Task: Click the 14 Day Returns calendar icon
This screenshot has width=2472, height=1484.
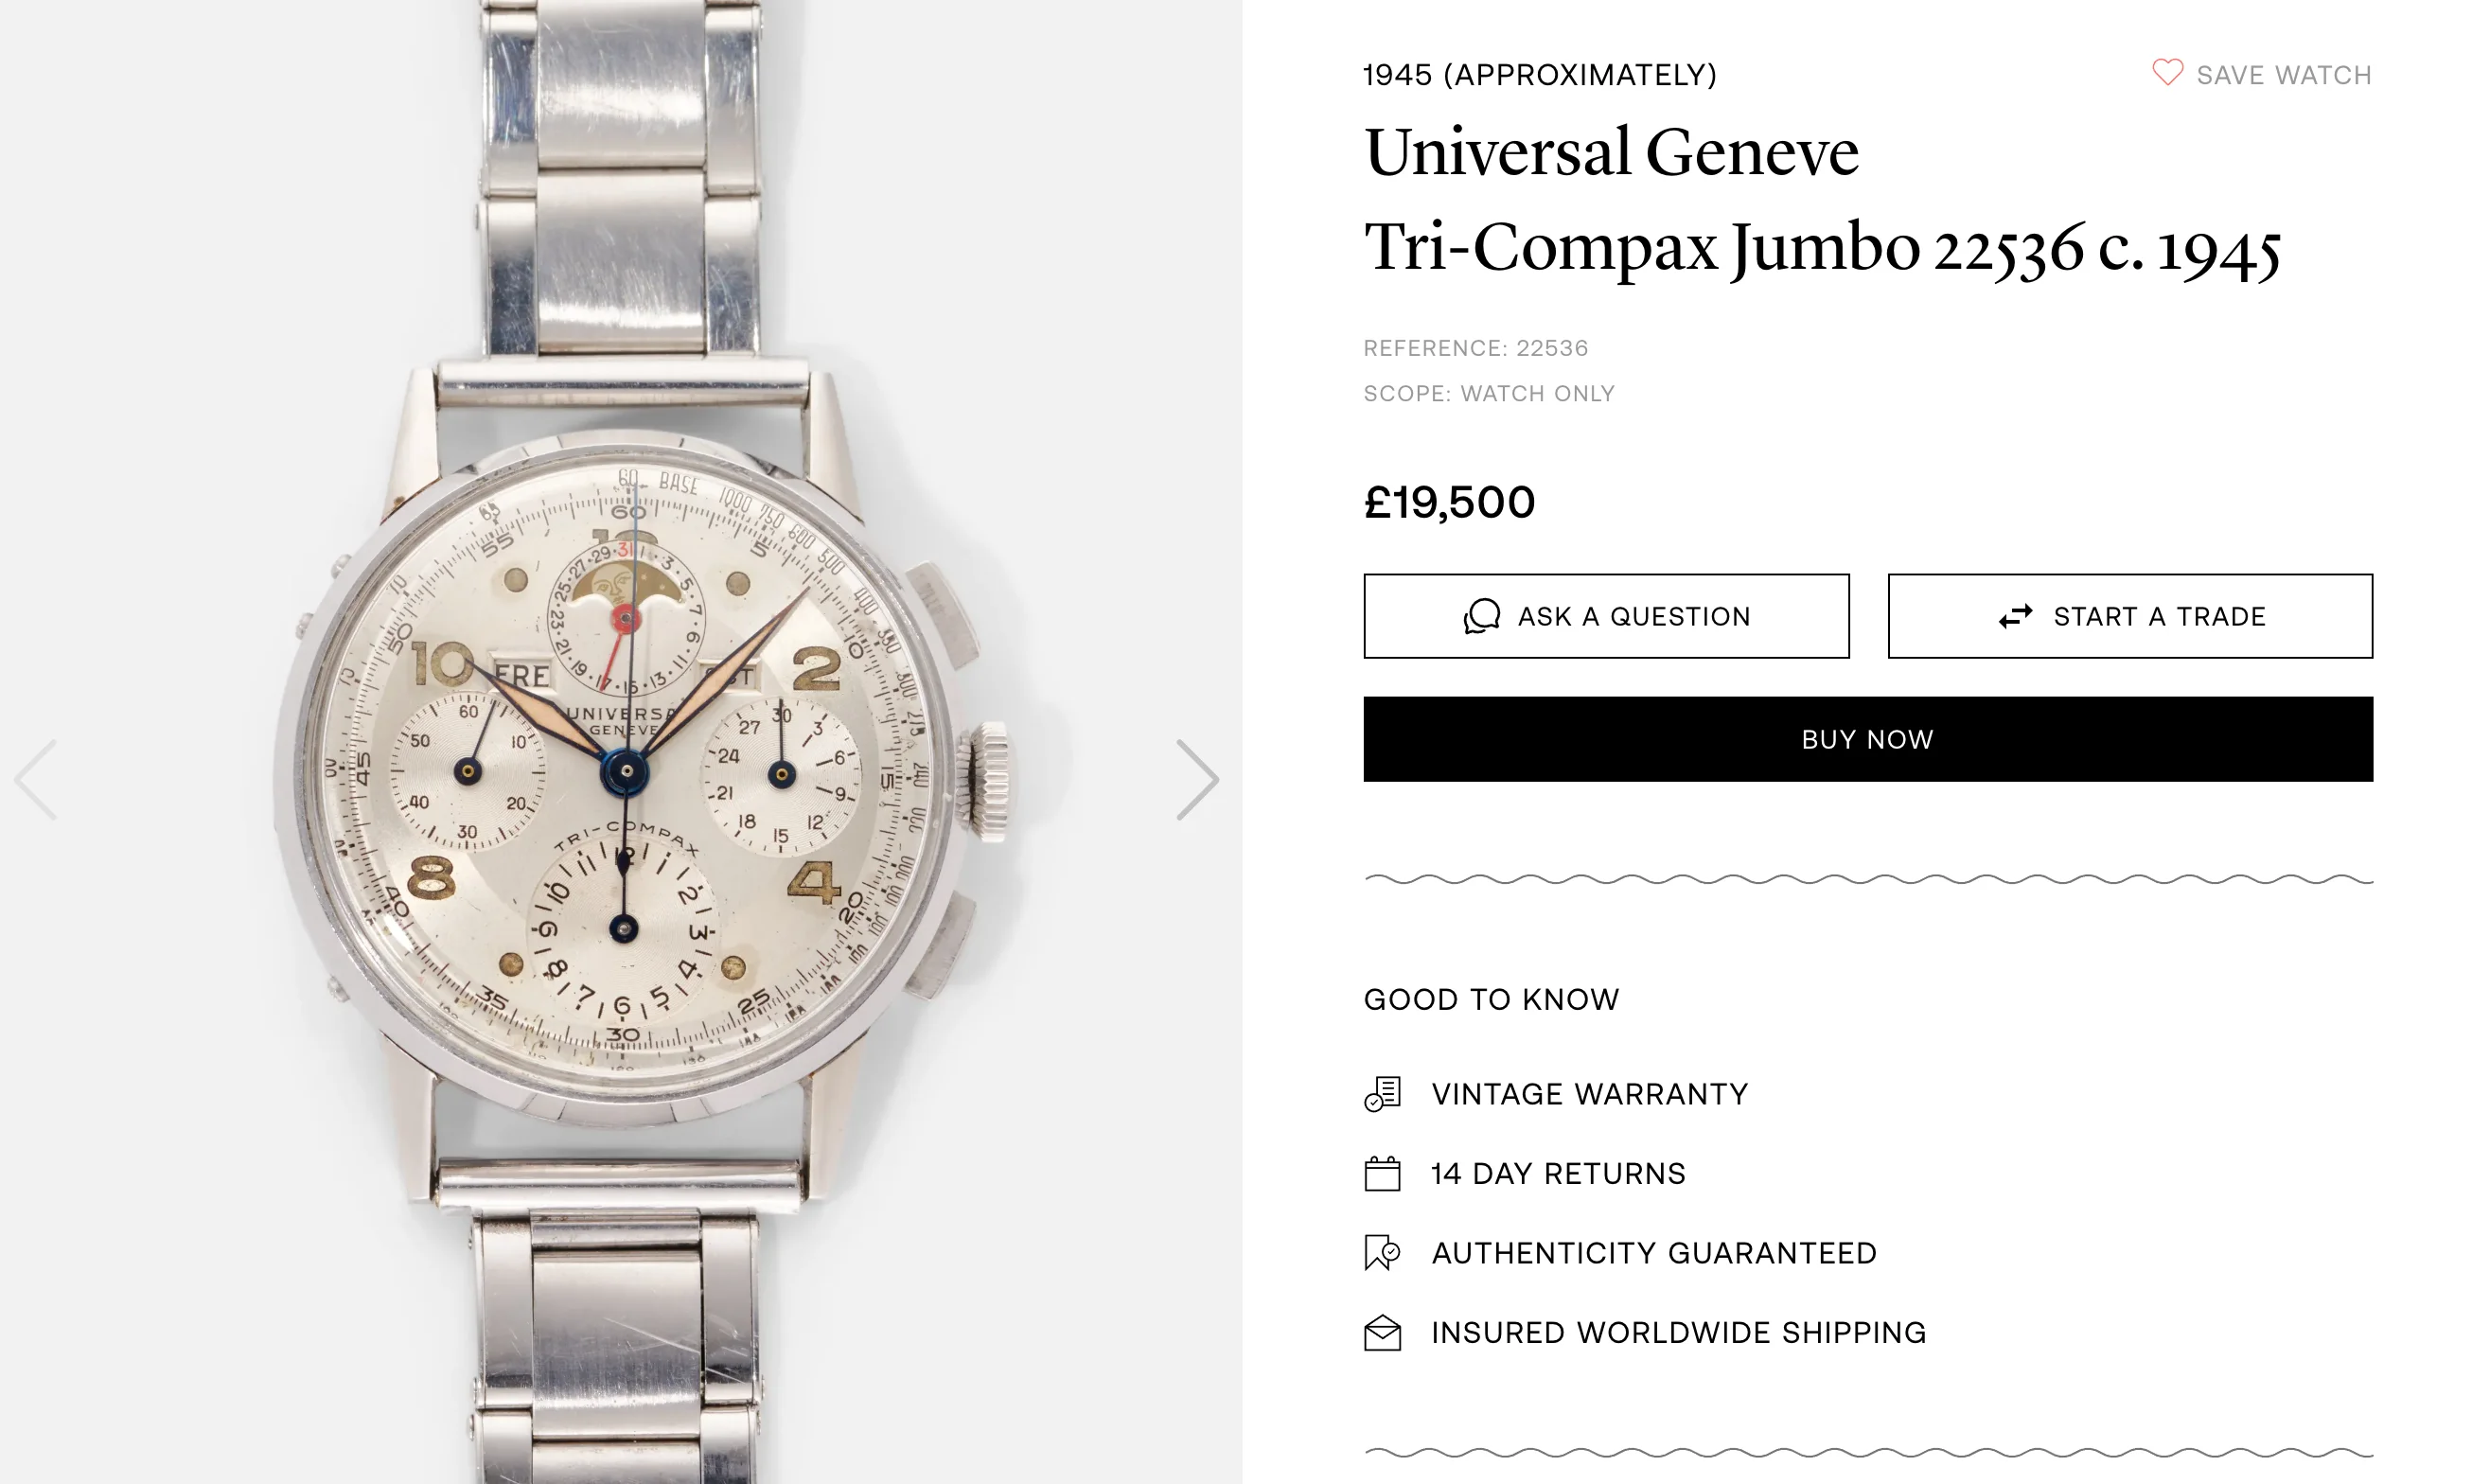Action: [x=1382, y=1173]
